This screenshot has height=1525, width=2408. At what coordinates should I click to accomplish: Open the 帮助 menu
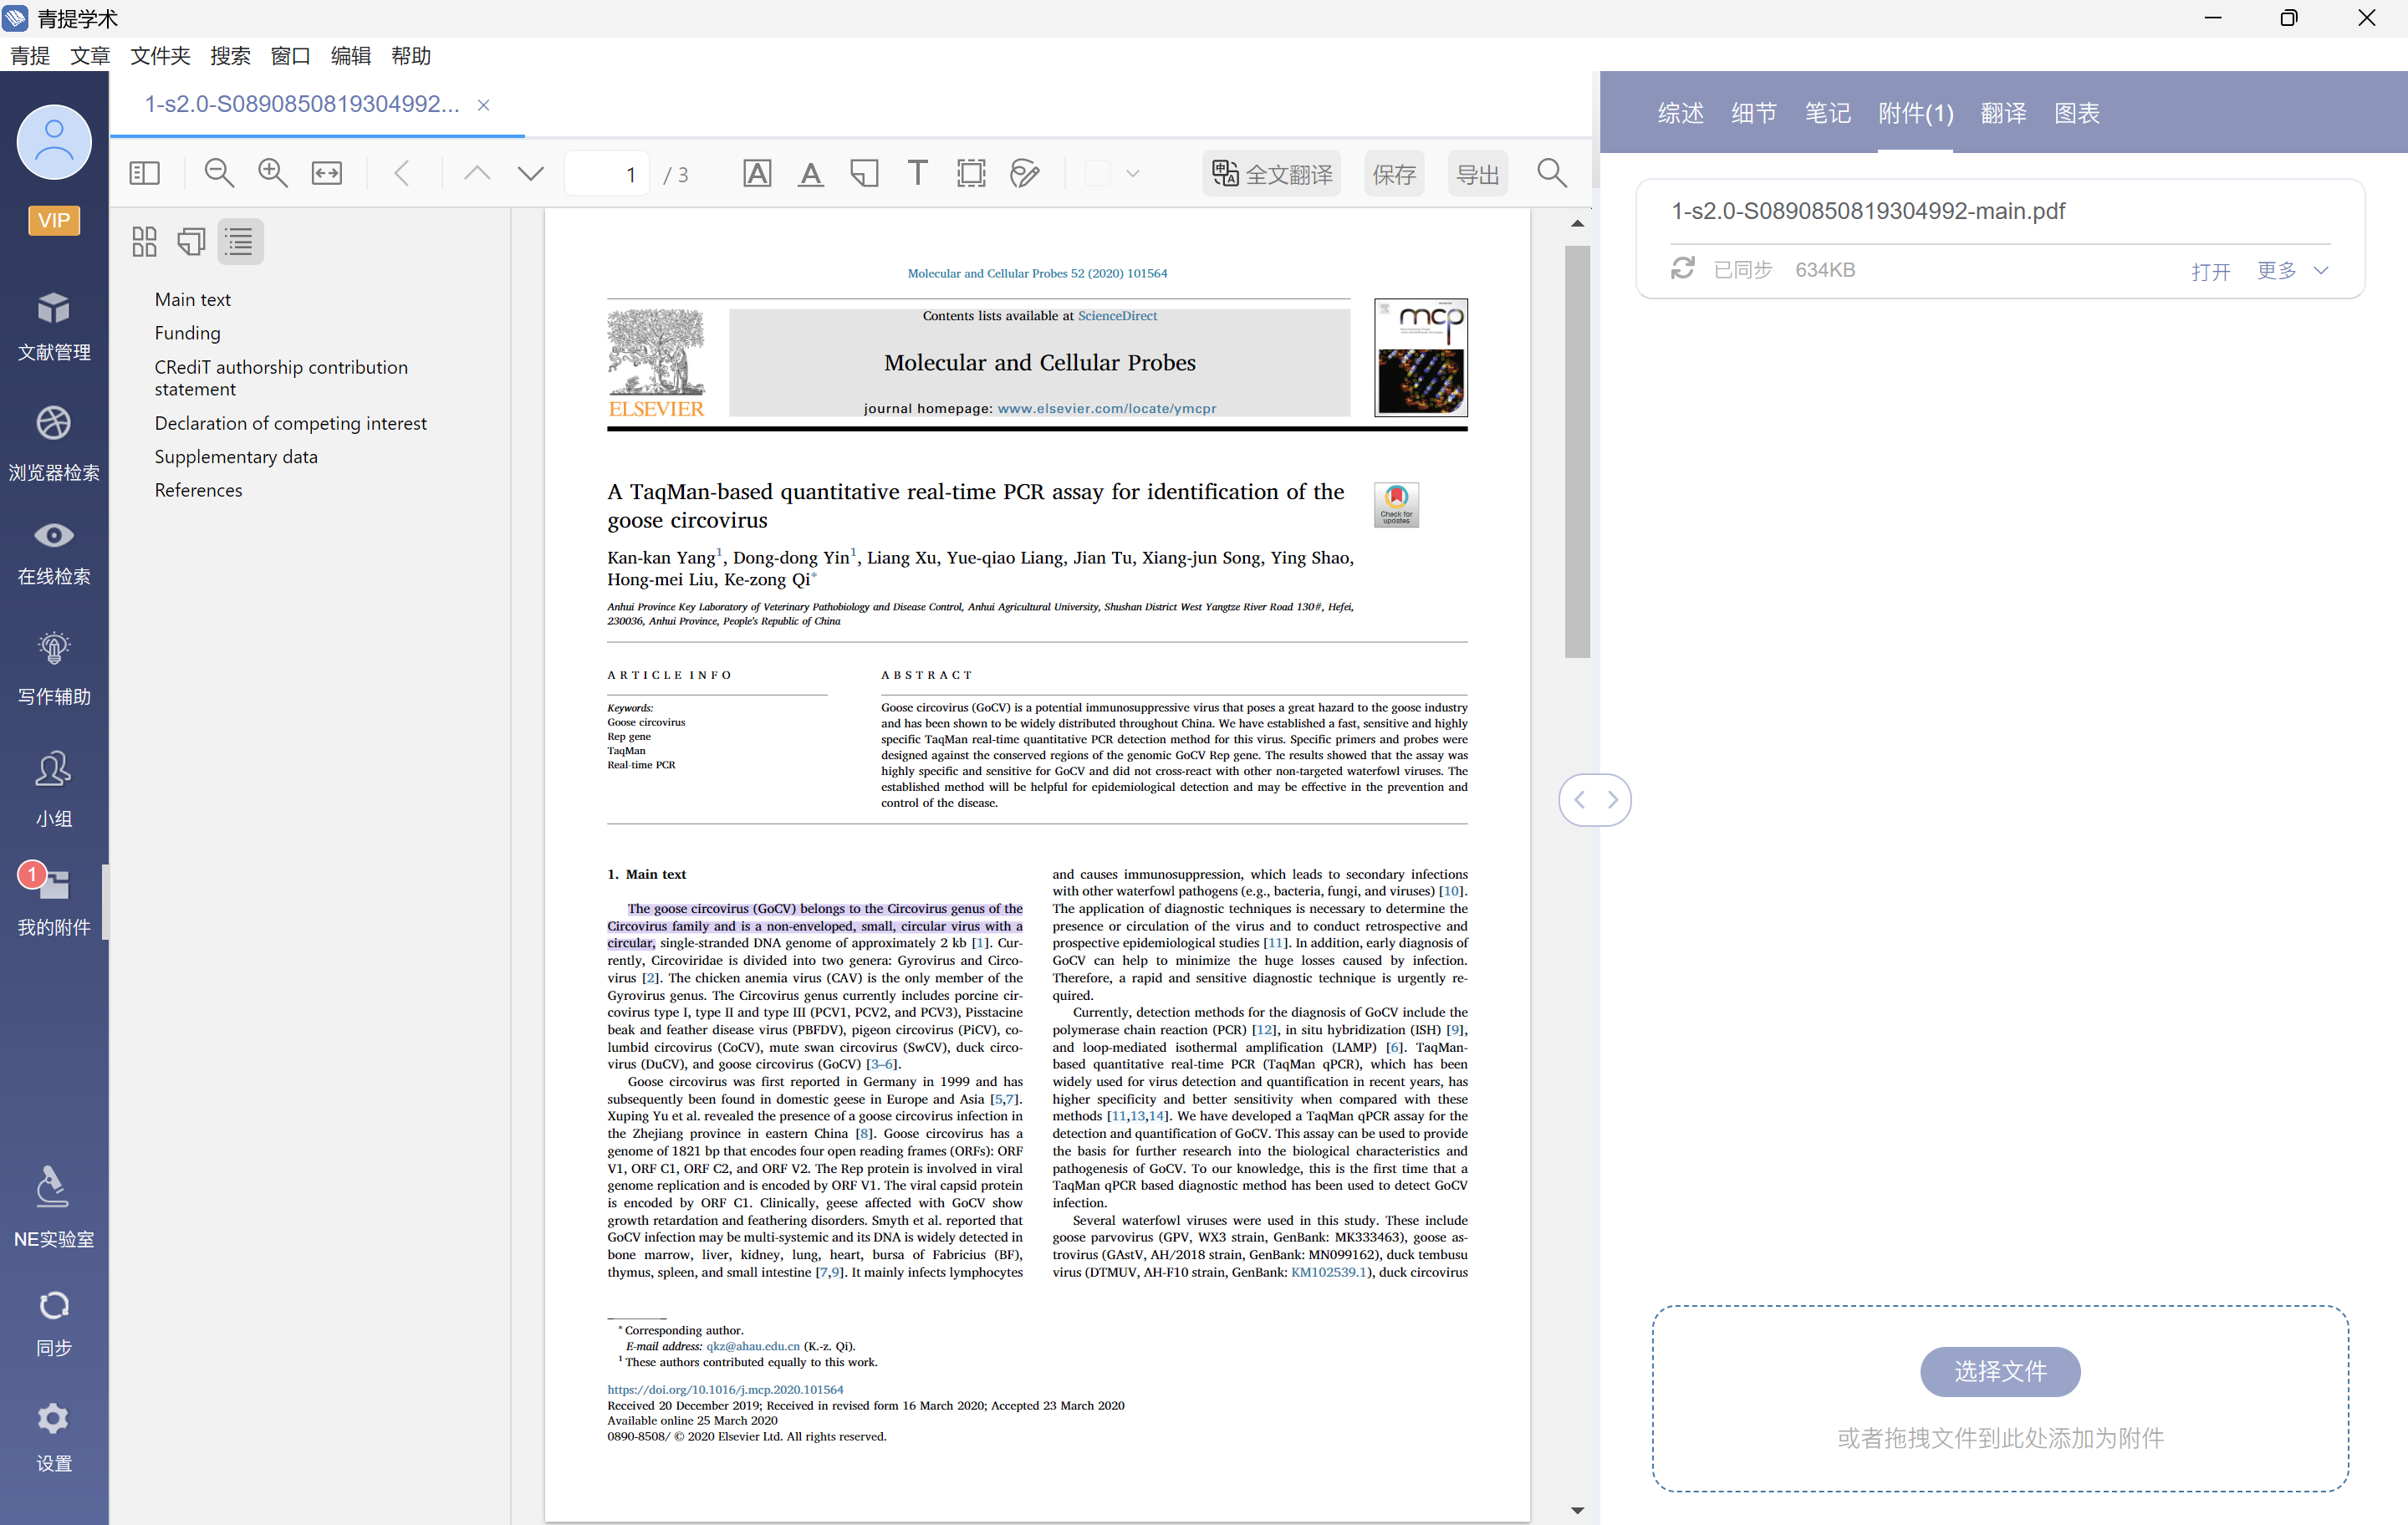tap(411, 56)
